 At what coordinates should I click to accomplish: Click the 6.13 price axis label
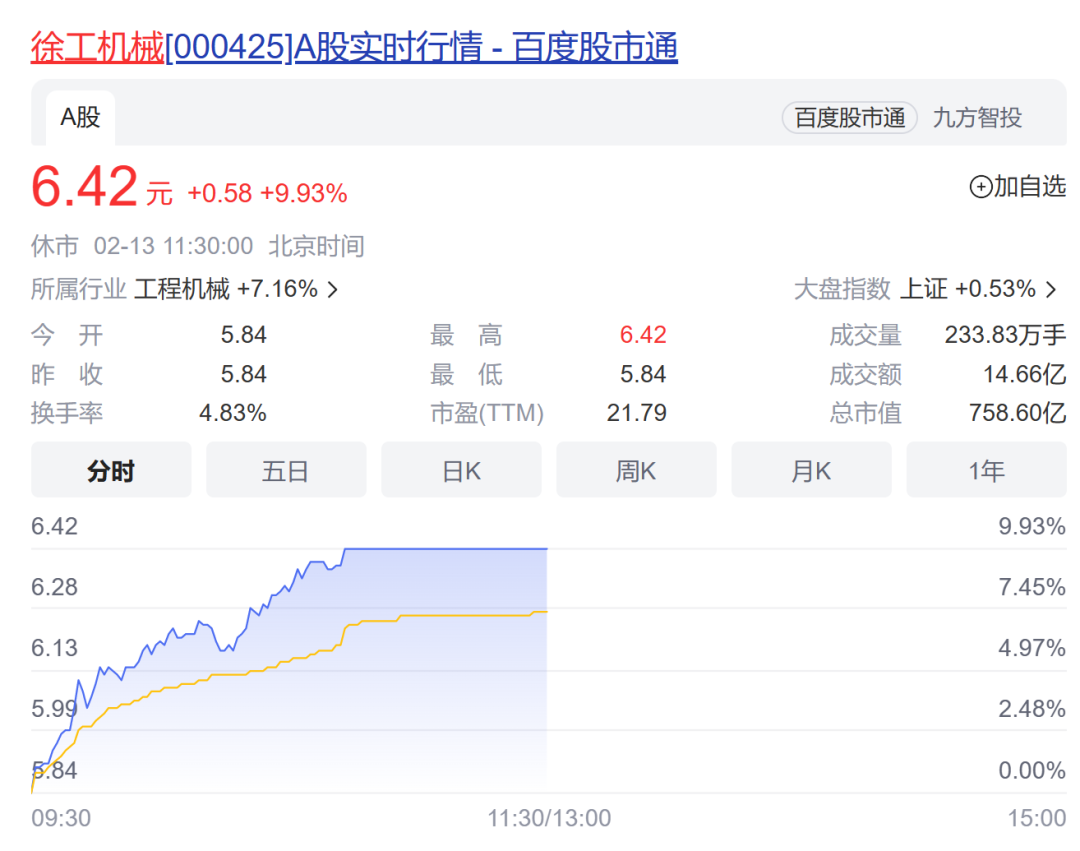[x=54, y=648]
